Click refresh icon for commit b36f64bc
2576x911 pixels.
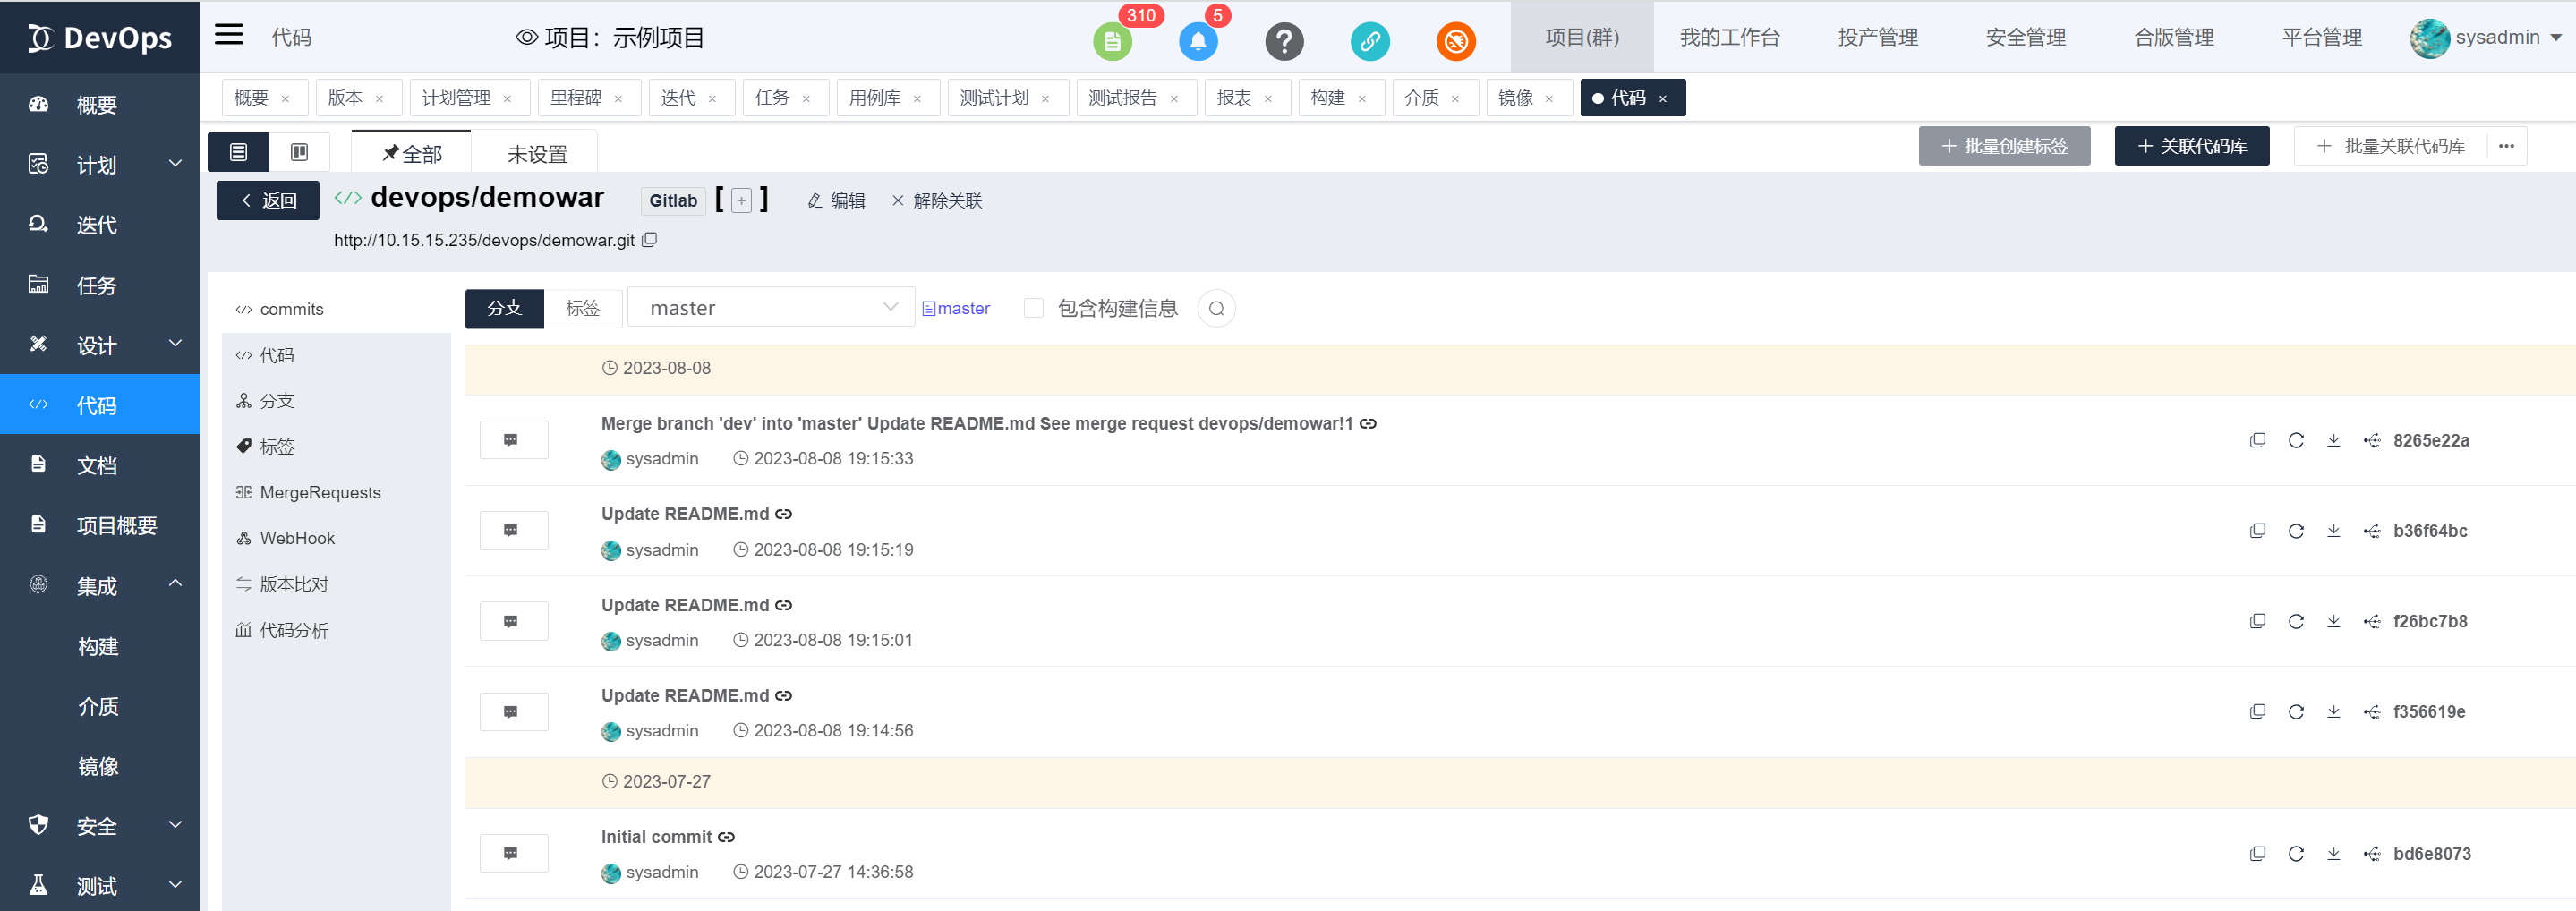[x=2295, y=531]
